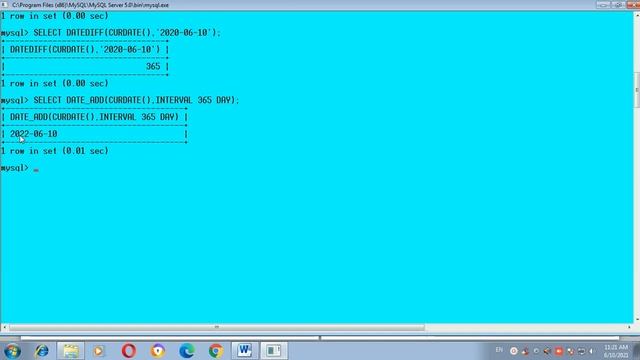Minimize the mysql.exe console window
The width and height of the screenshot is (640, 360).
[x=603, y=5]
